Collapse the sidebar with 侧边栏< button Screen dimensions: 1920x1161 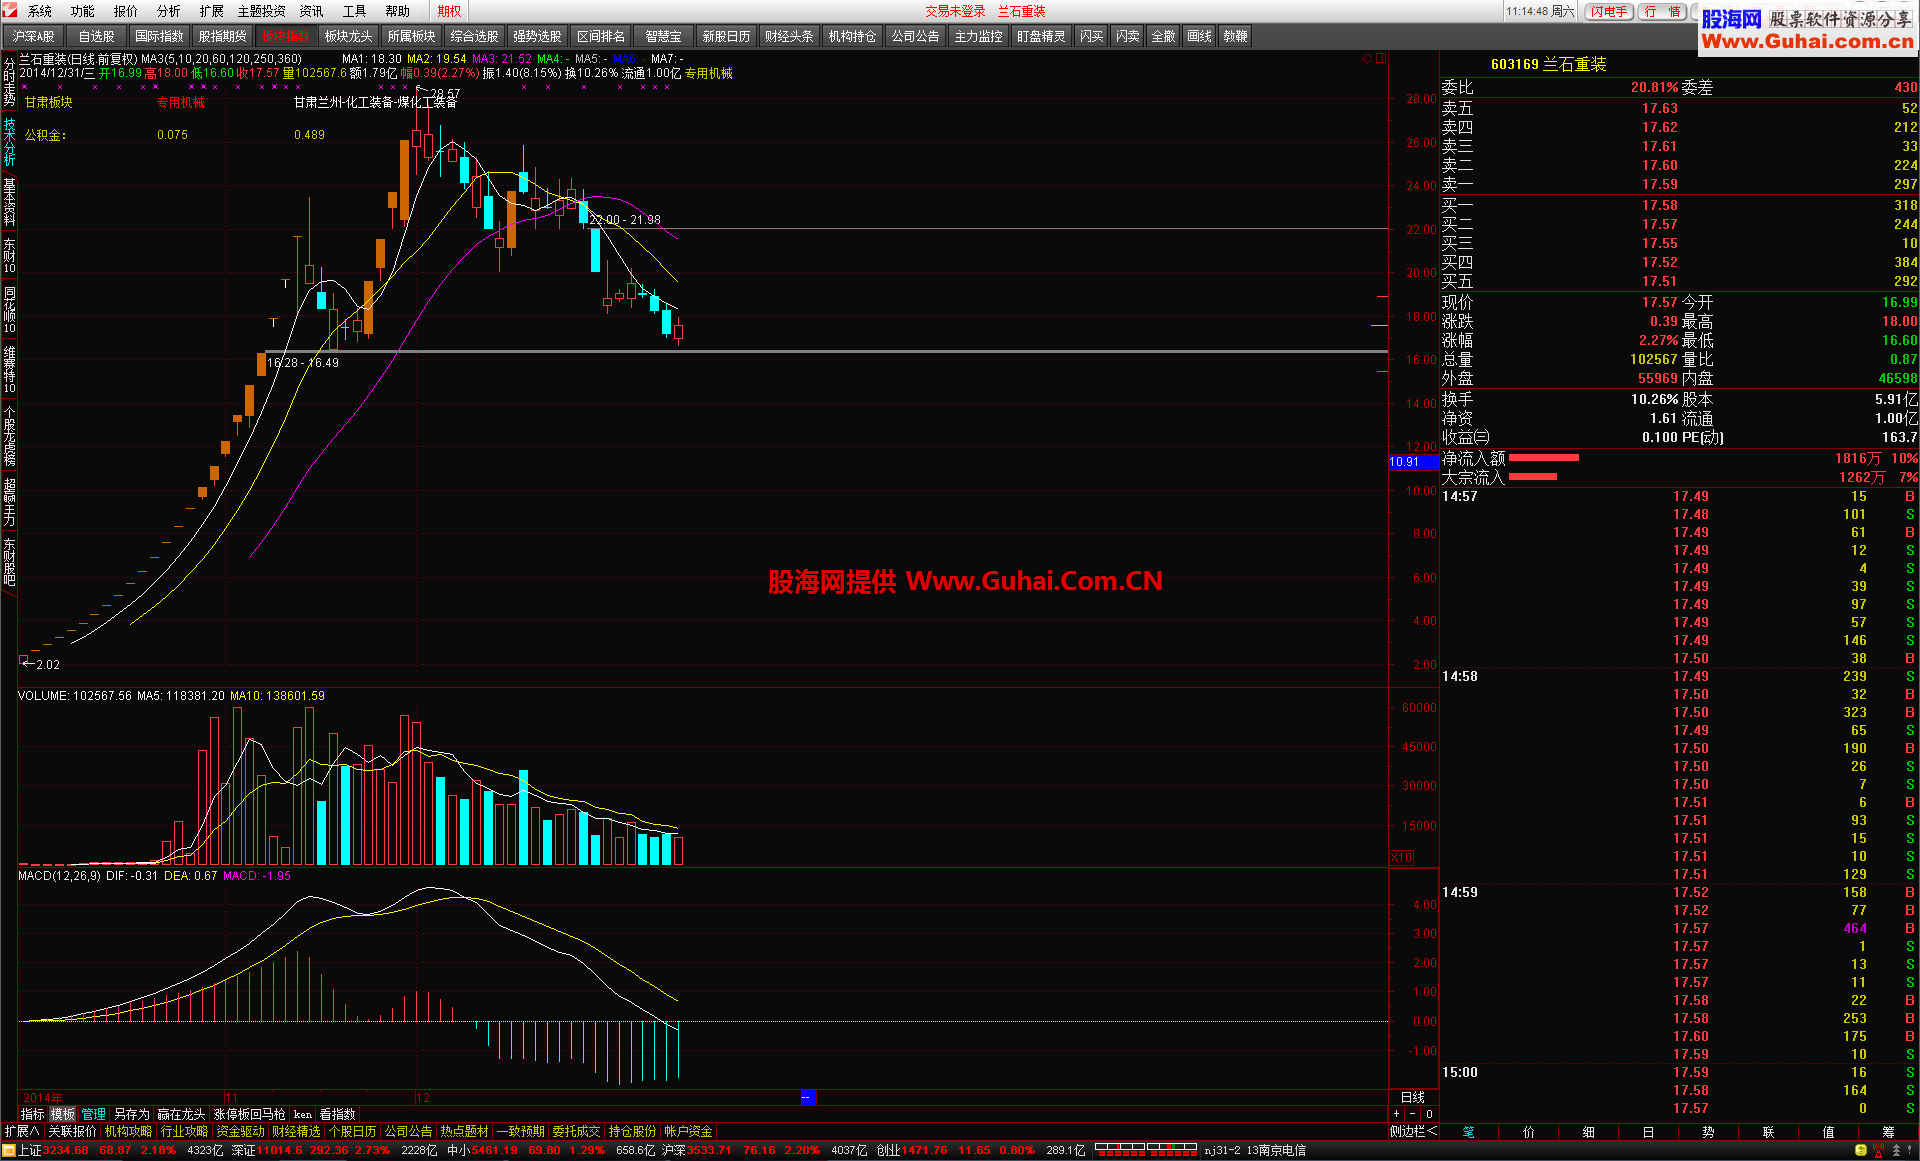point(1413,1131)
